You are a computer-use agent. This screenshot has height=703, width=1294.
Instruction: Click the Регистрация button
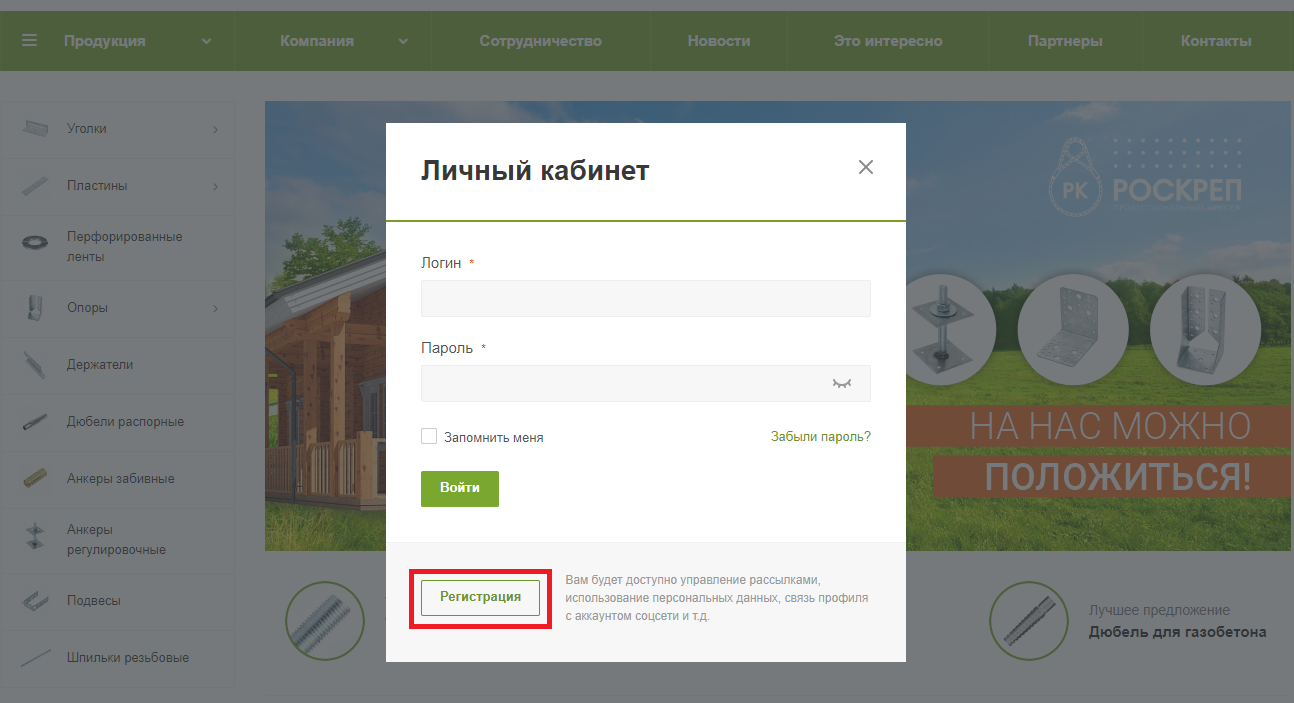click(x=481, y=597)
